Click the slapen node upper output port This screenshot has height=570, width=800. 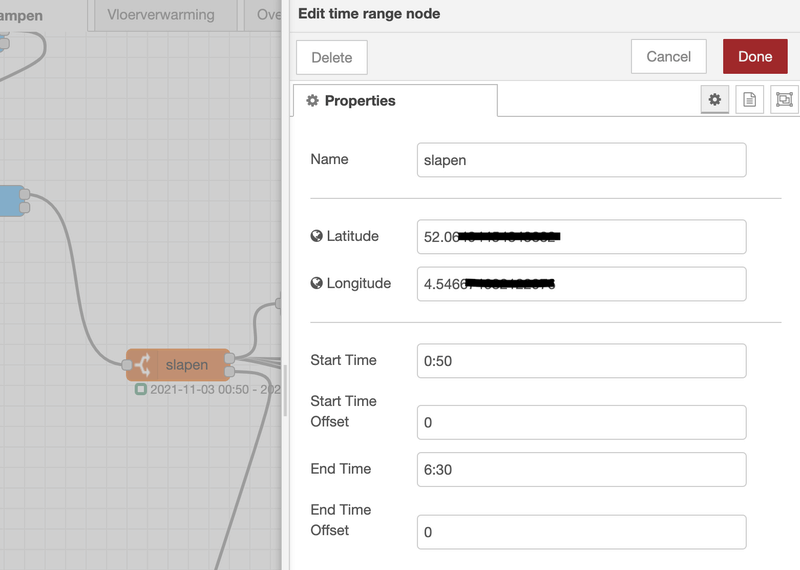pyautogui.click(x=230, y=358)
